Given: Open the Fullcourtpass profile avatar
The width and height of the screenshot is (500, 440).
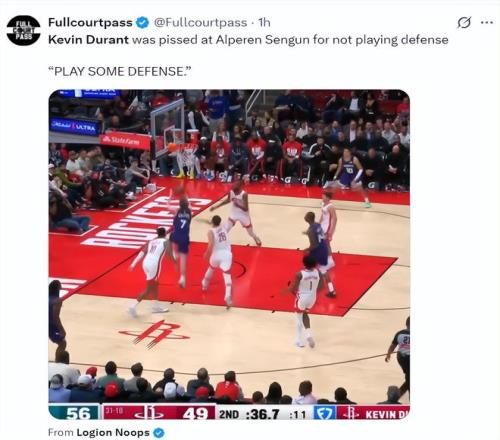Looking at the screenshot, I should pos(23,30).
